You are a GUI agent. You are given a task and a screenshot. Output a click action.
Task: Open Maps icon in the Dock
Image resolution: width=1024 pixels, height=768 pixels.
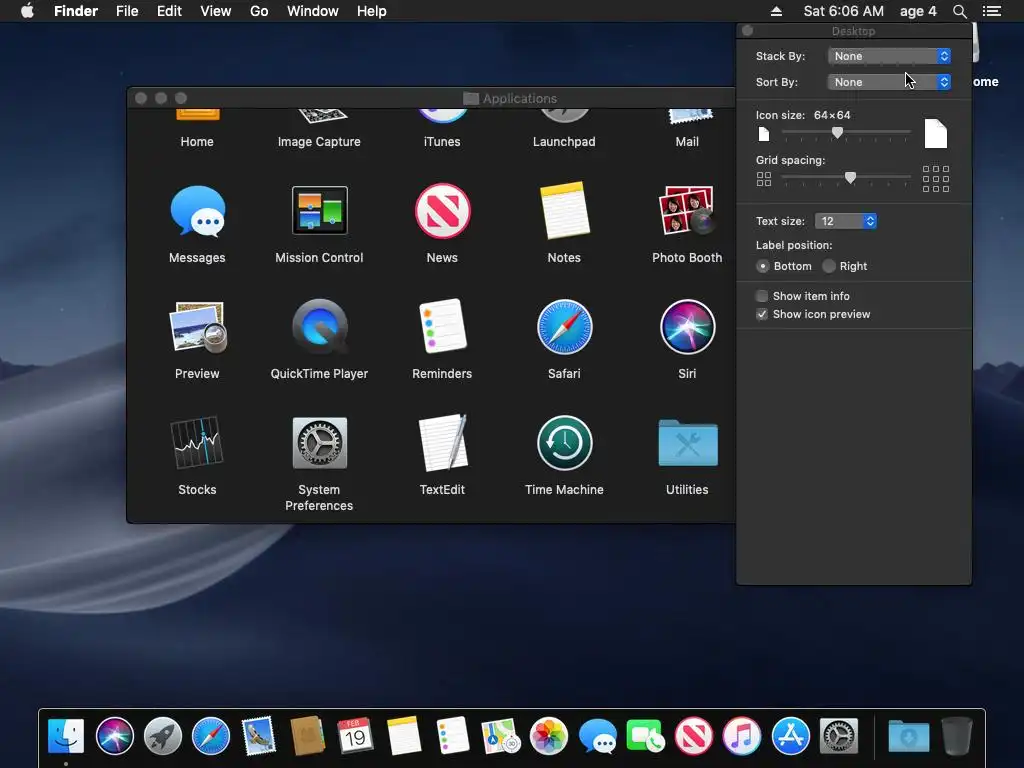click(500, 736)
